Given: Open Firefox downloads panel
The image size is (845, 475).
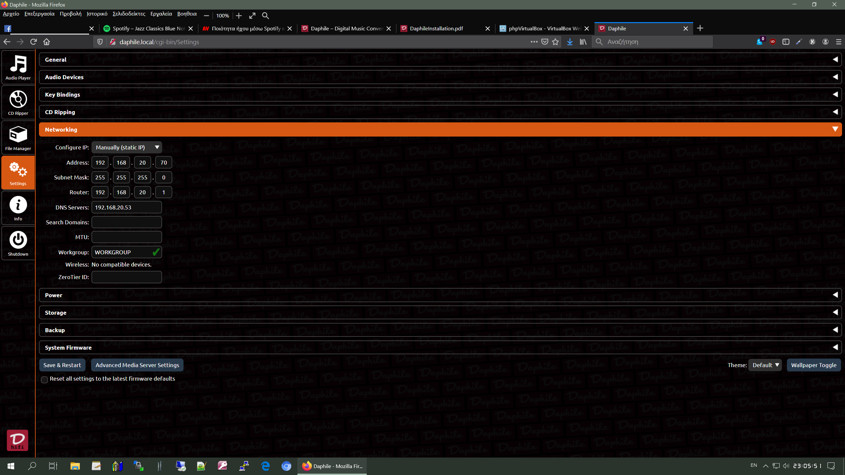Looking at the screenshot, I should [x=570, y=42].
